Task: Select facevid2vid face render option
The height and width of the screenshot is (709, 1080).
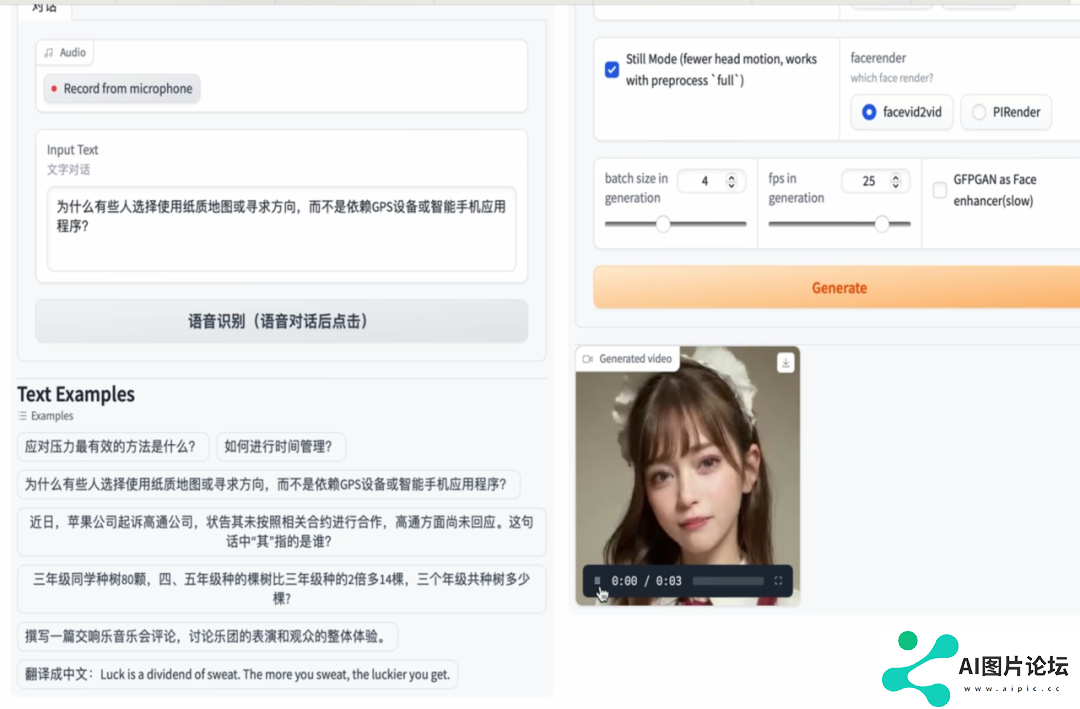Action: [x=902, y=112]
